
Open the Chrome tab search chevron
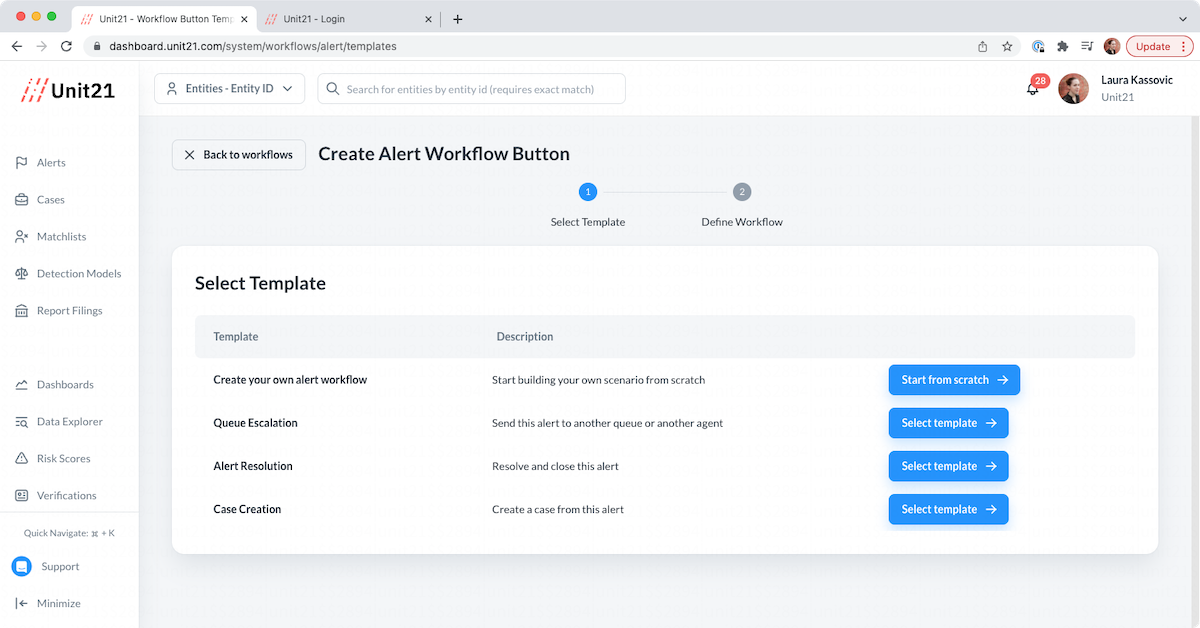(1183, 19)
